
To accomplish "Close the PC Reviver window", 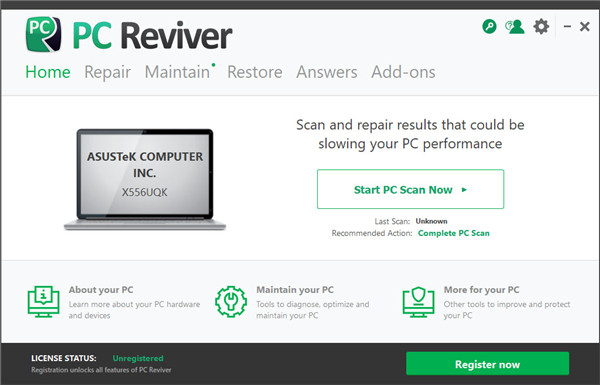I will (585, 26).
